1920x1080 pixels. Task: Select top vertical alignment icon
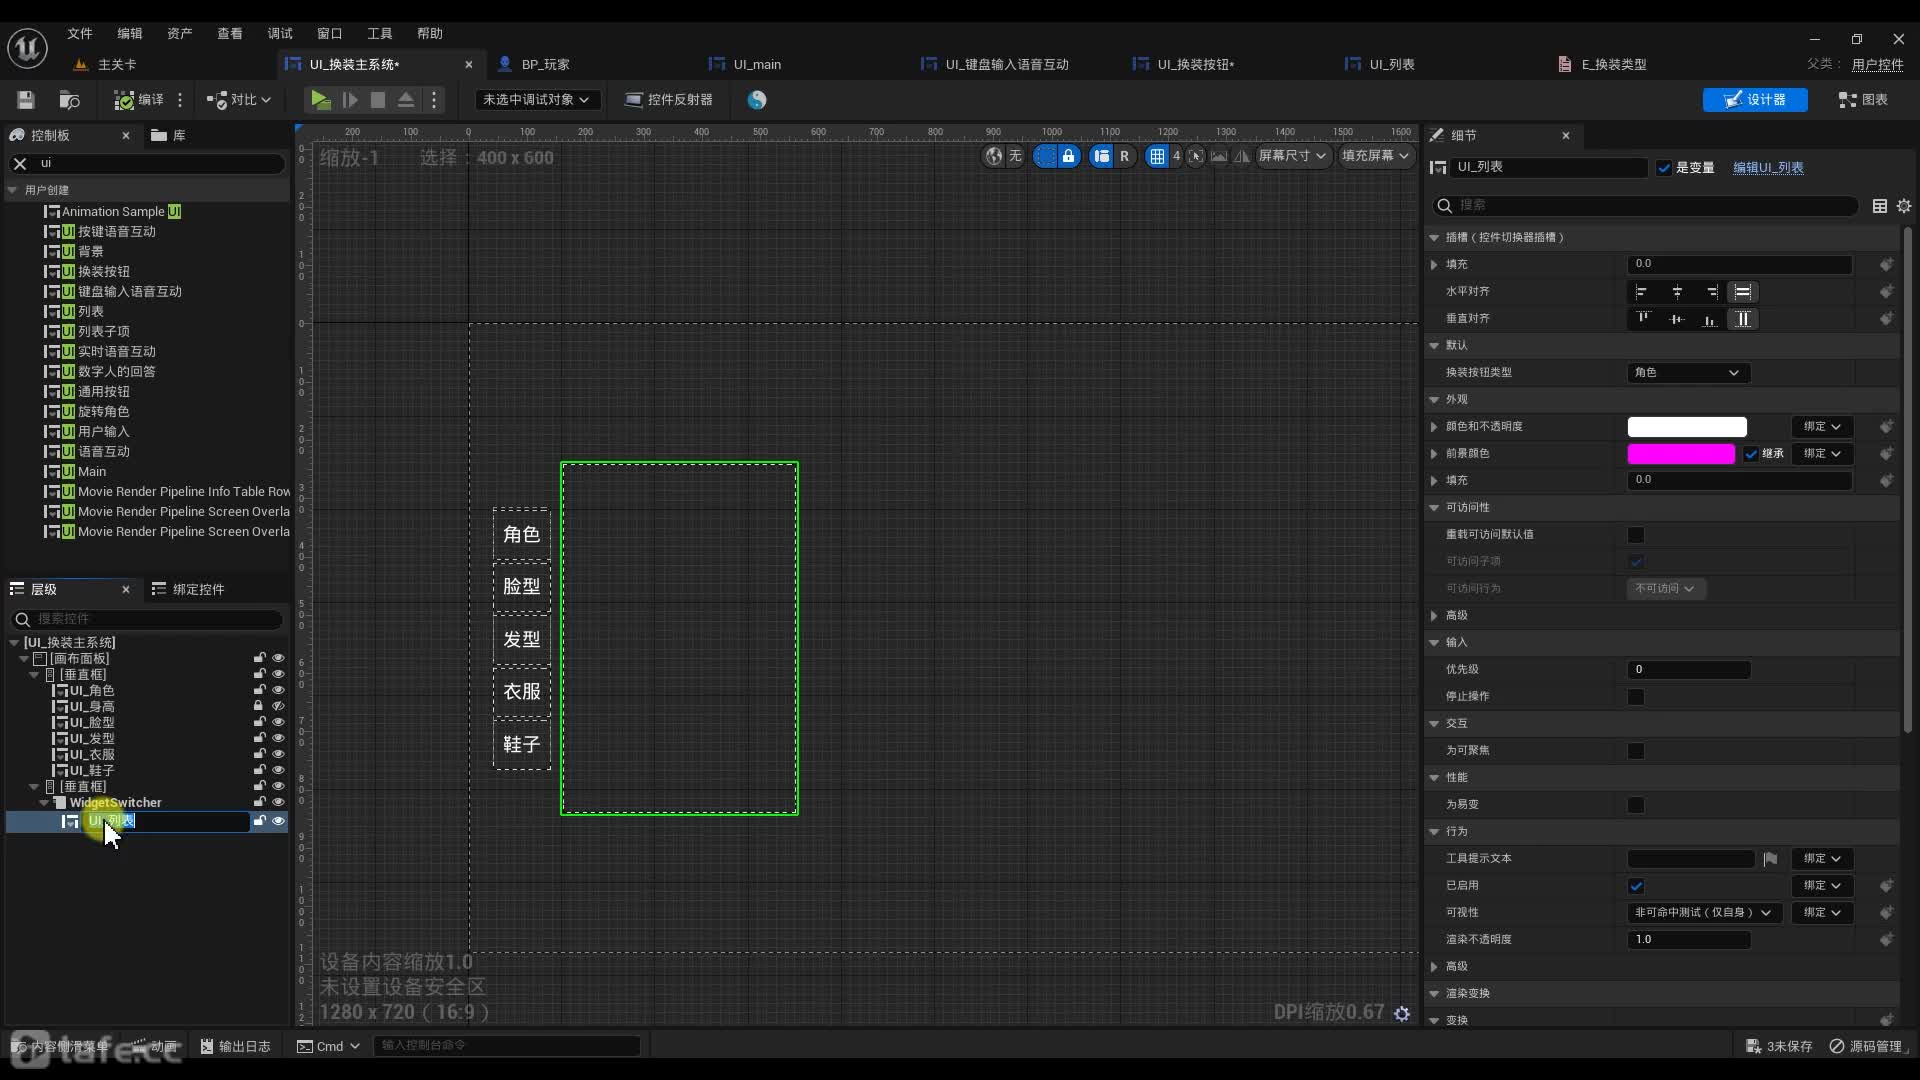coord(1643,319)
